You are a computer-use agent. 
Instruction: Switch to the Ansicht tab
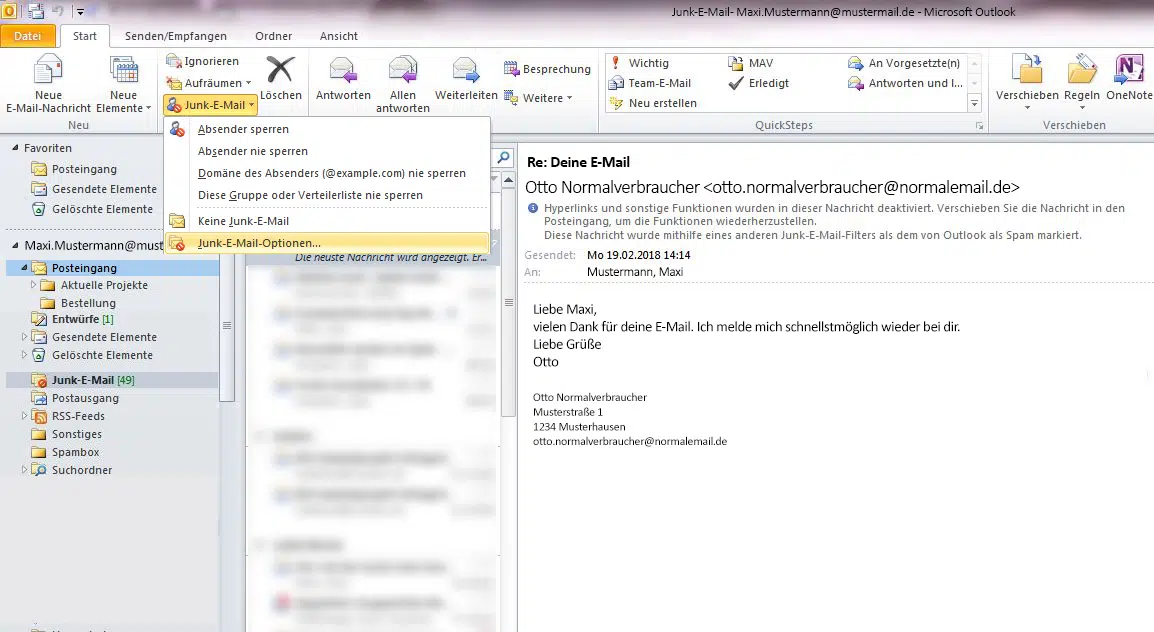point(339,36)
